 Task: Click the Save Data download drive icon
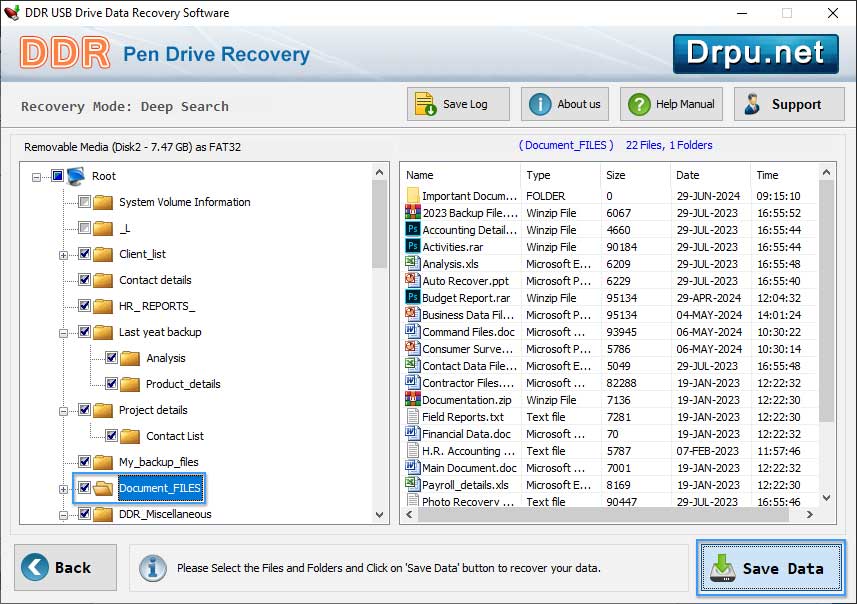pos(723,567)
